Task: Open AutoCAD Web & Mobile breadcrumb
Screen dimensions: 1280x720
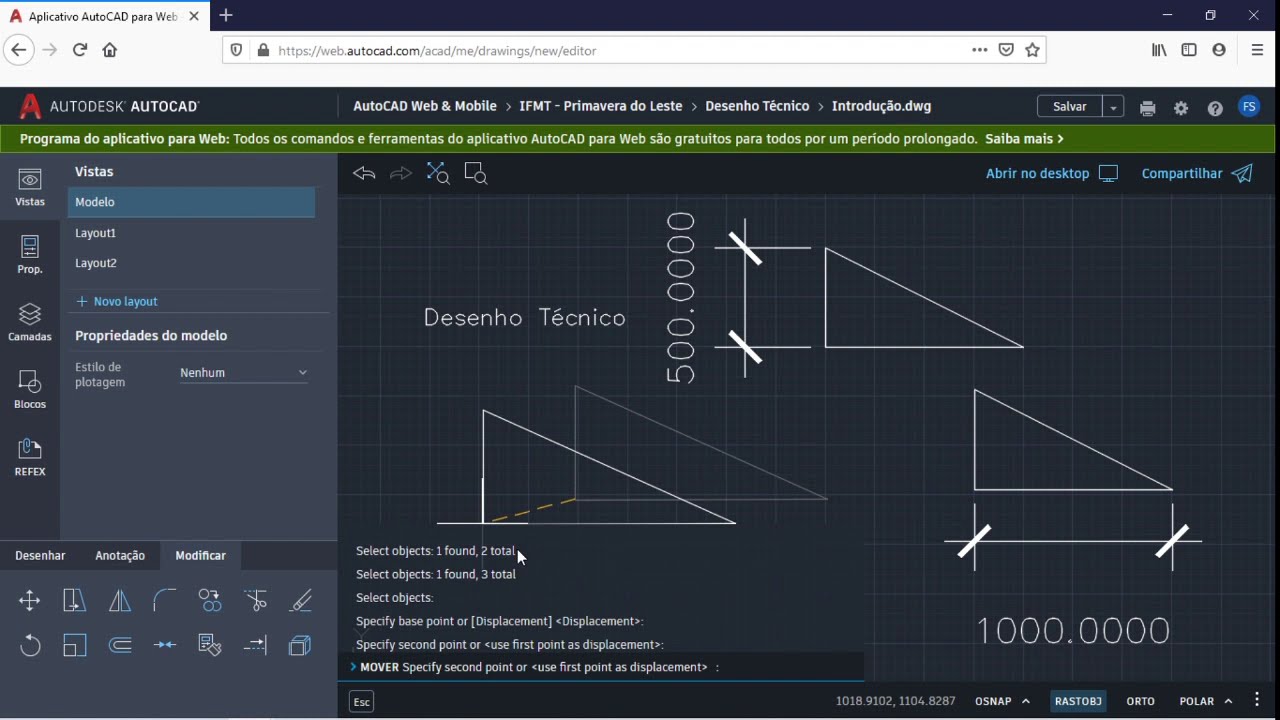Action: tap(425, 106)
